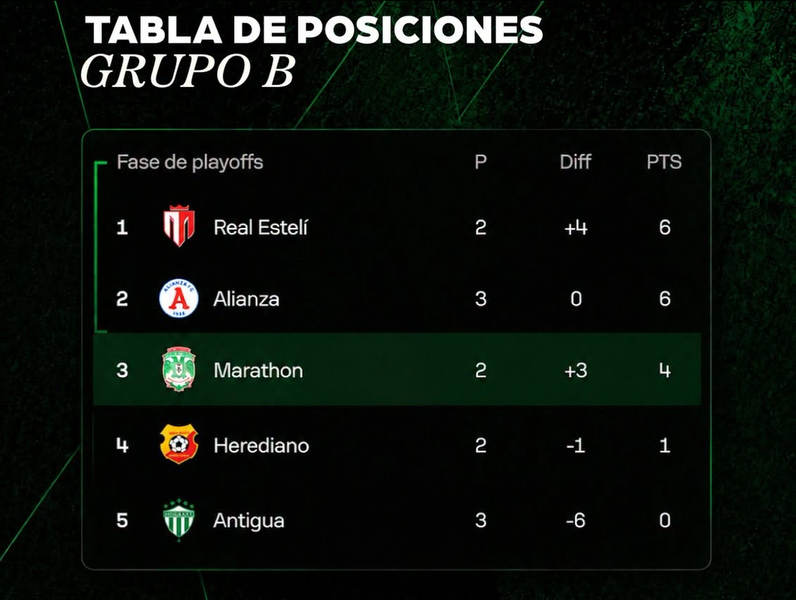
Task: Click the Herediano team name
Action: point(261,446)
